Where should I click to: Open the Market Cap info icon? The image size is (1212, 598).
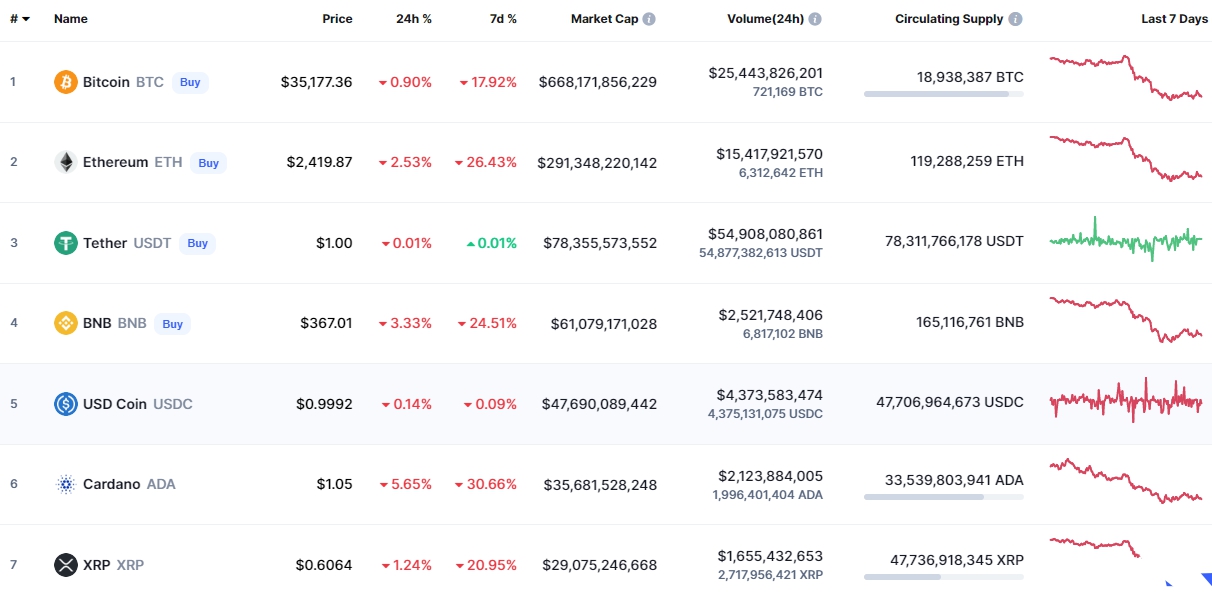(x=649, y=19)
